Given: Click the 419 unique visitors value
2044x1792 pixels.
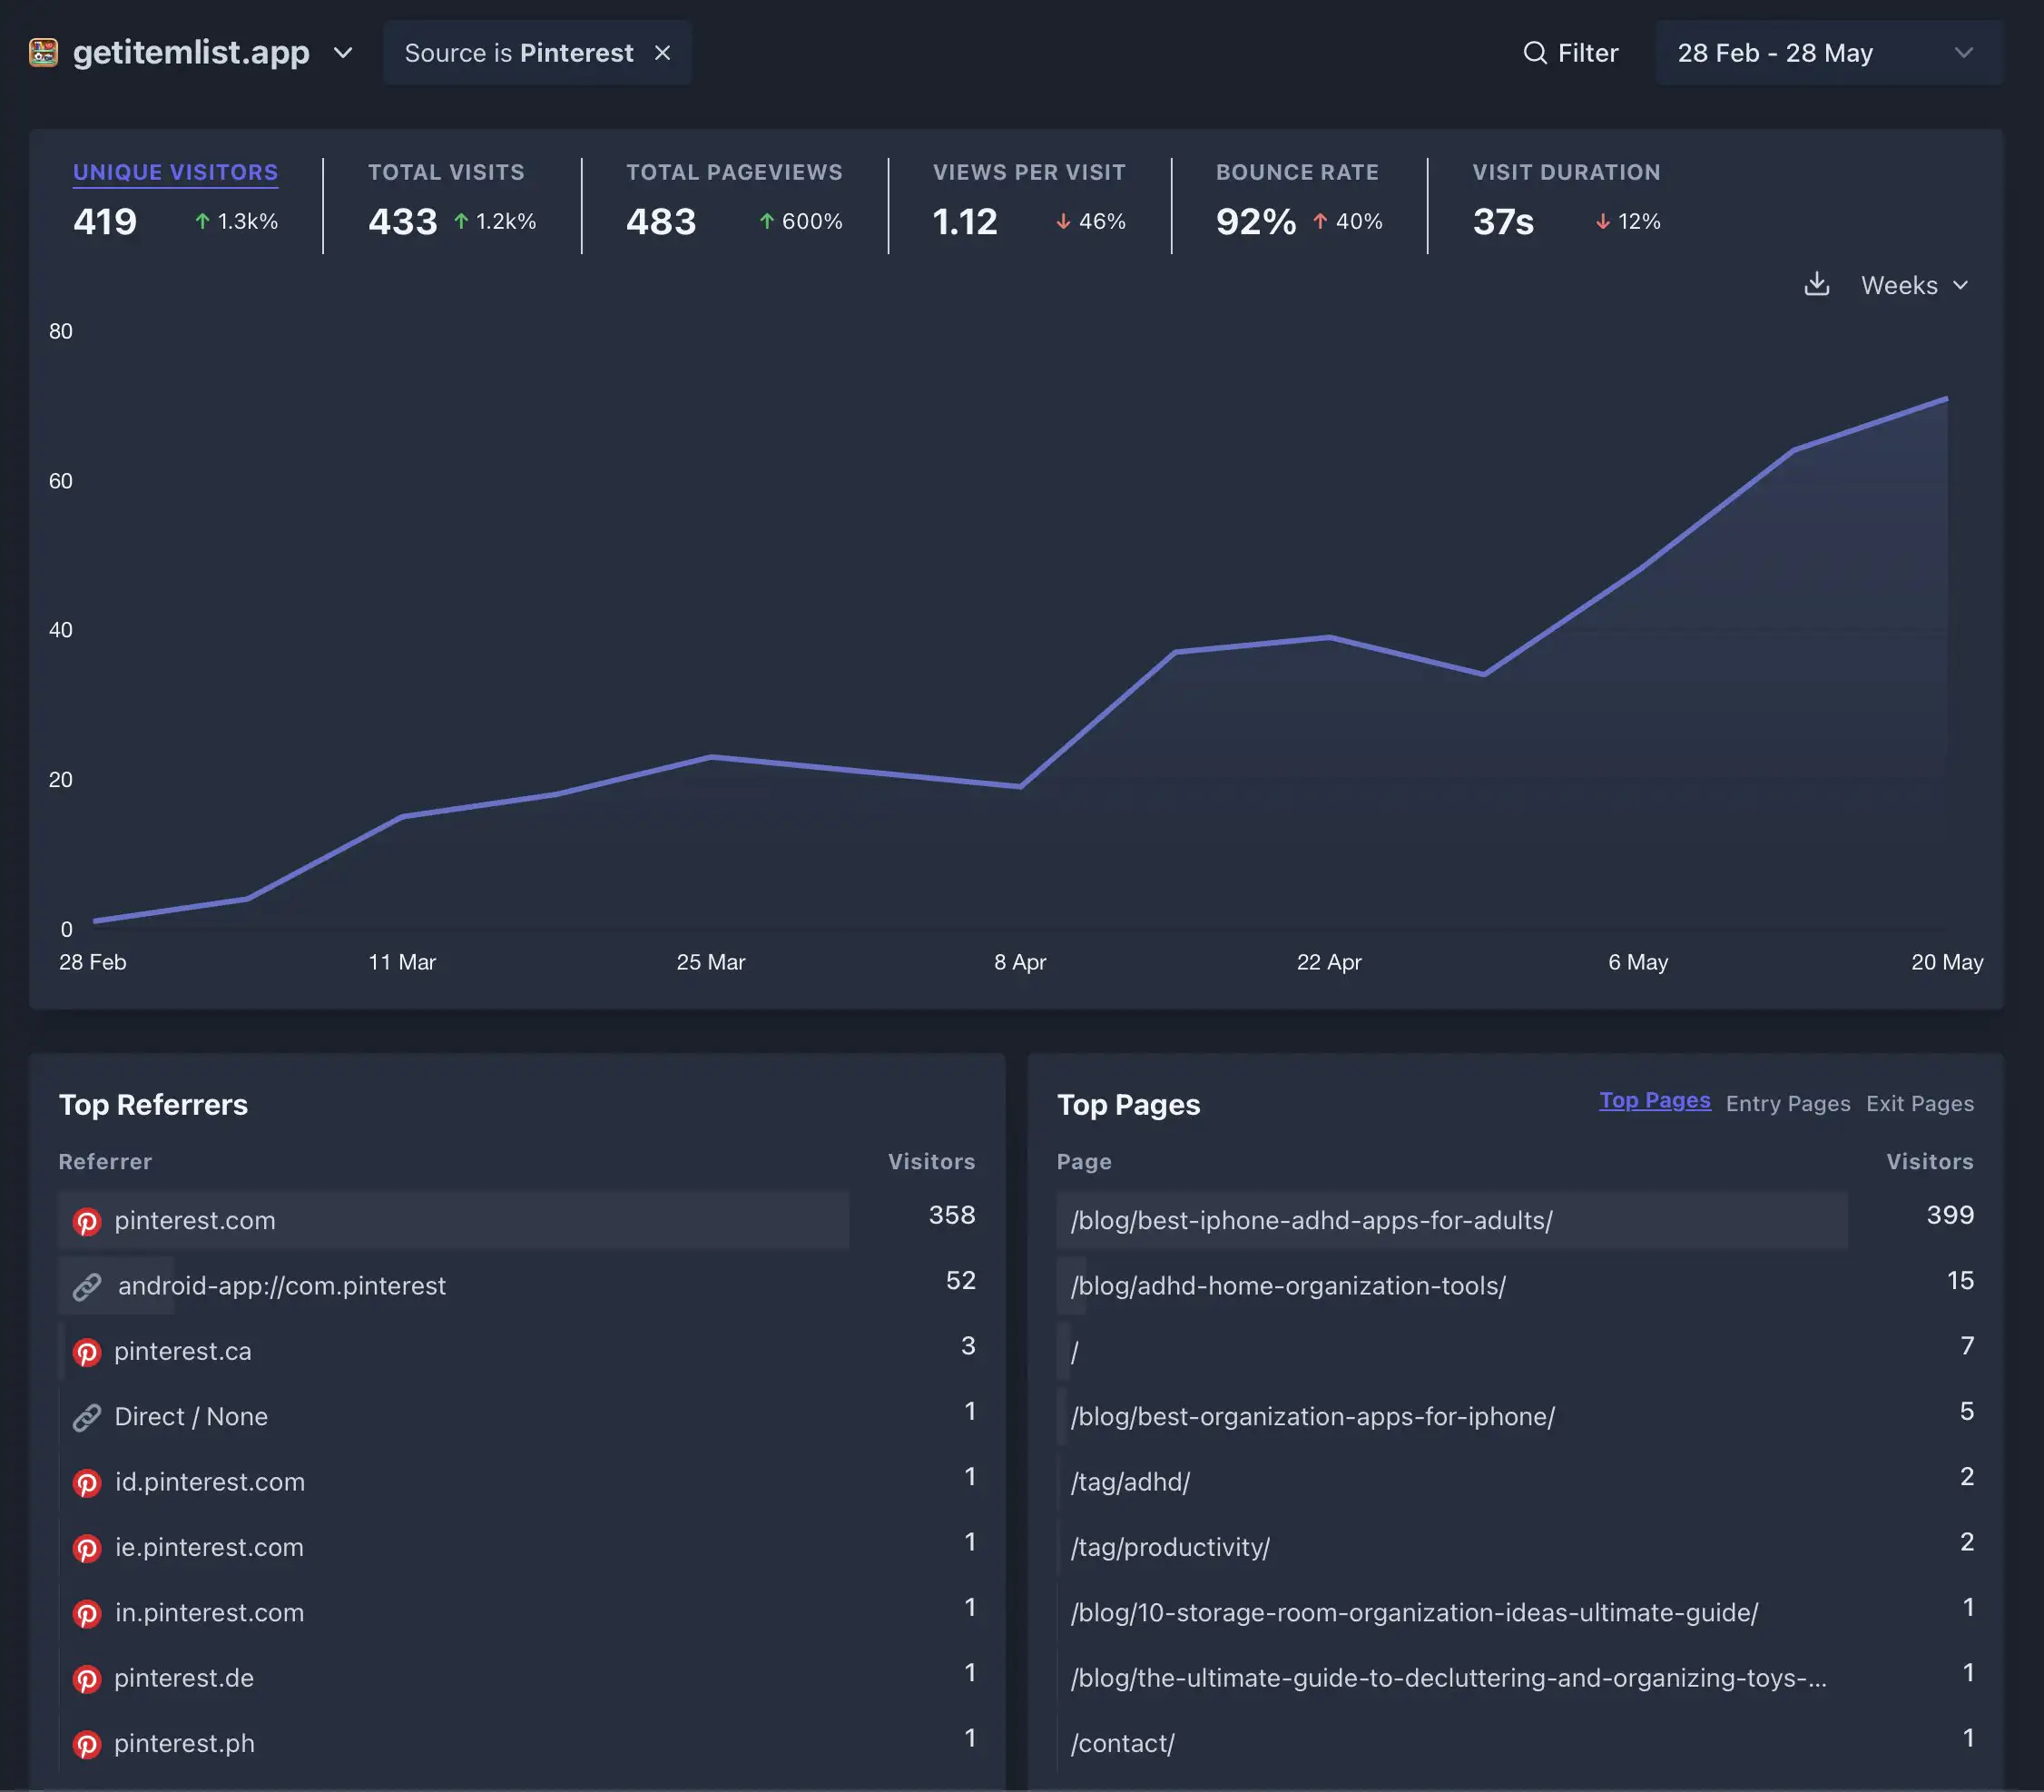Looking at the screenshot, I should coord(105,221).
